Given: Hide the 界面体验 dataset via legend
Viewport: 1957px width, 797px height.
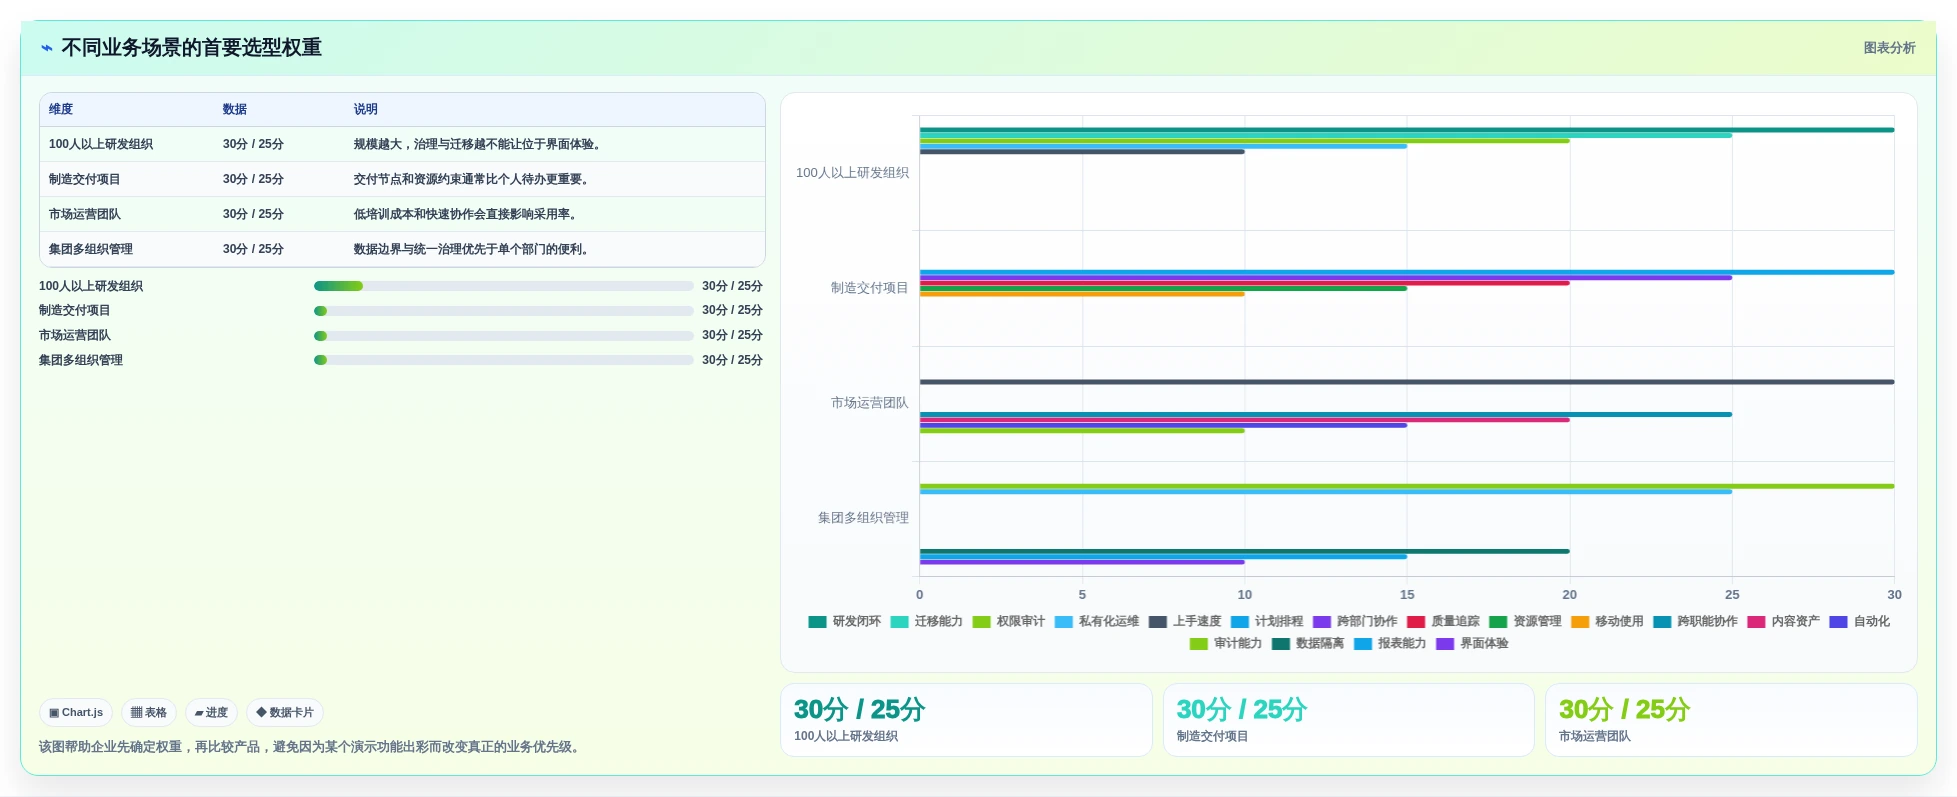Looking at the screenshot, I should 1472,644.
